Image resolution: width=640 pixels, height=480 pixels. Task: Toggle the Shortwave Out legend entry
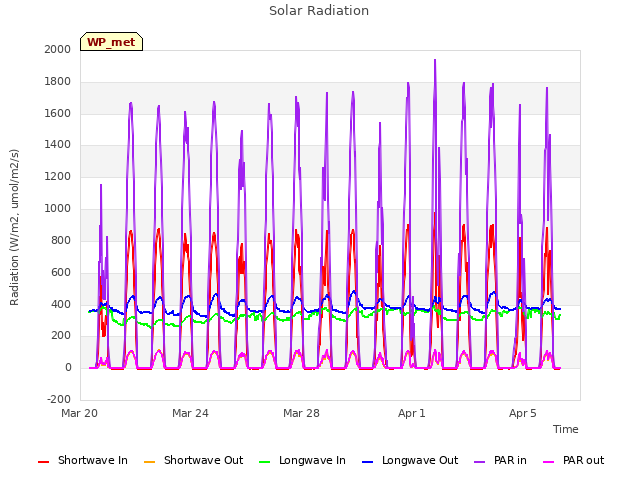click(193, 460)
